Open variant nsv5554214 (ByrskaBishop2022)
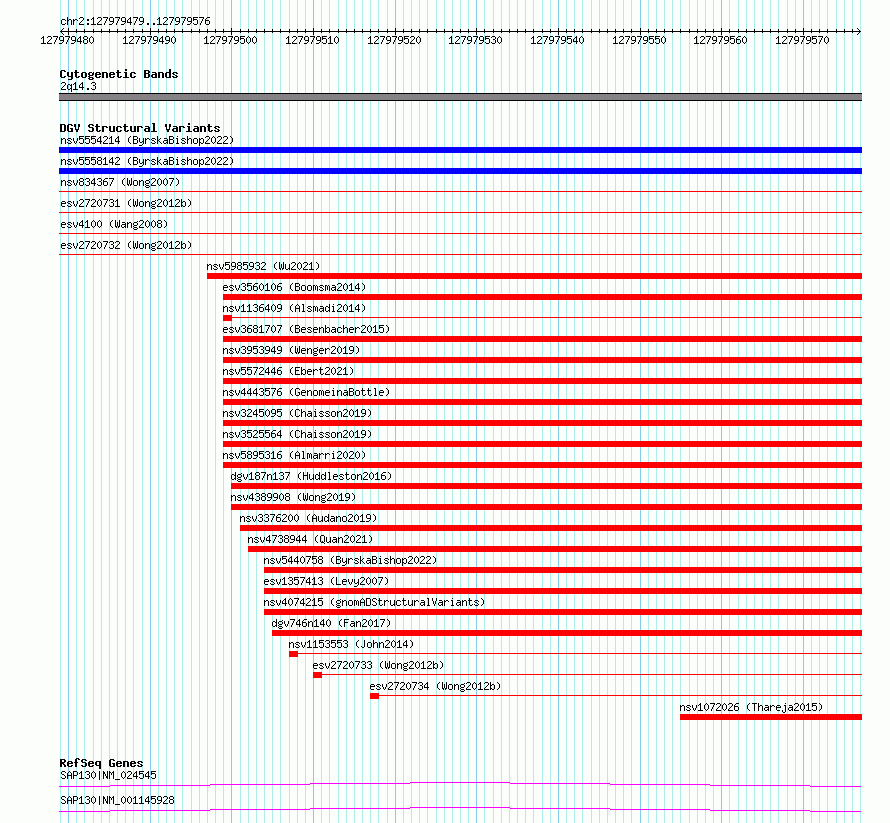The image size is (890, 823). [x=147, y=140]
